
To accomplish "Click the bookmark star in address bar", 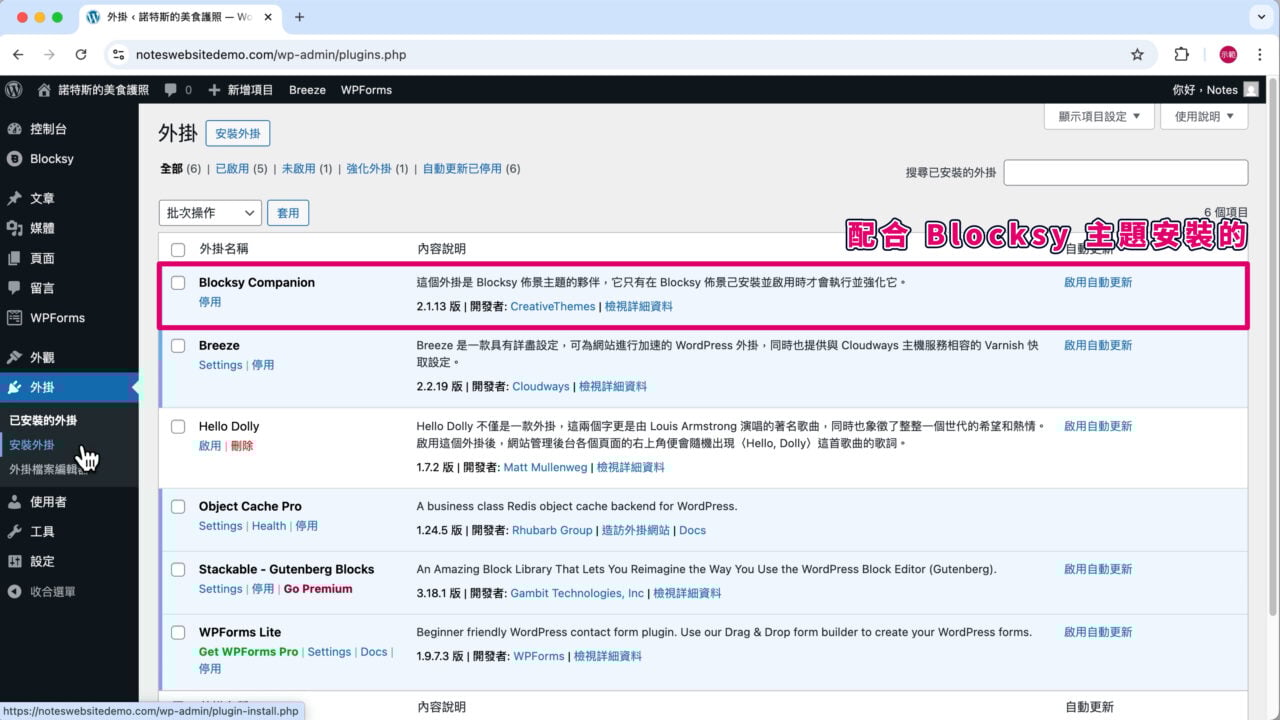I will [1137, 55].
